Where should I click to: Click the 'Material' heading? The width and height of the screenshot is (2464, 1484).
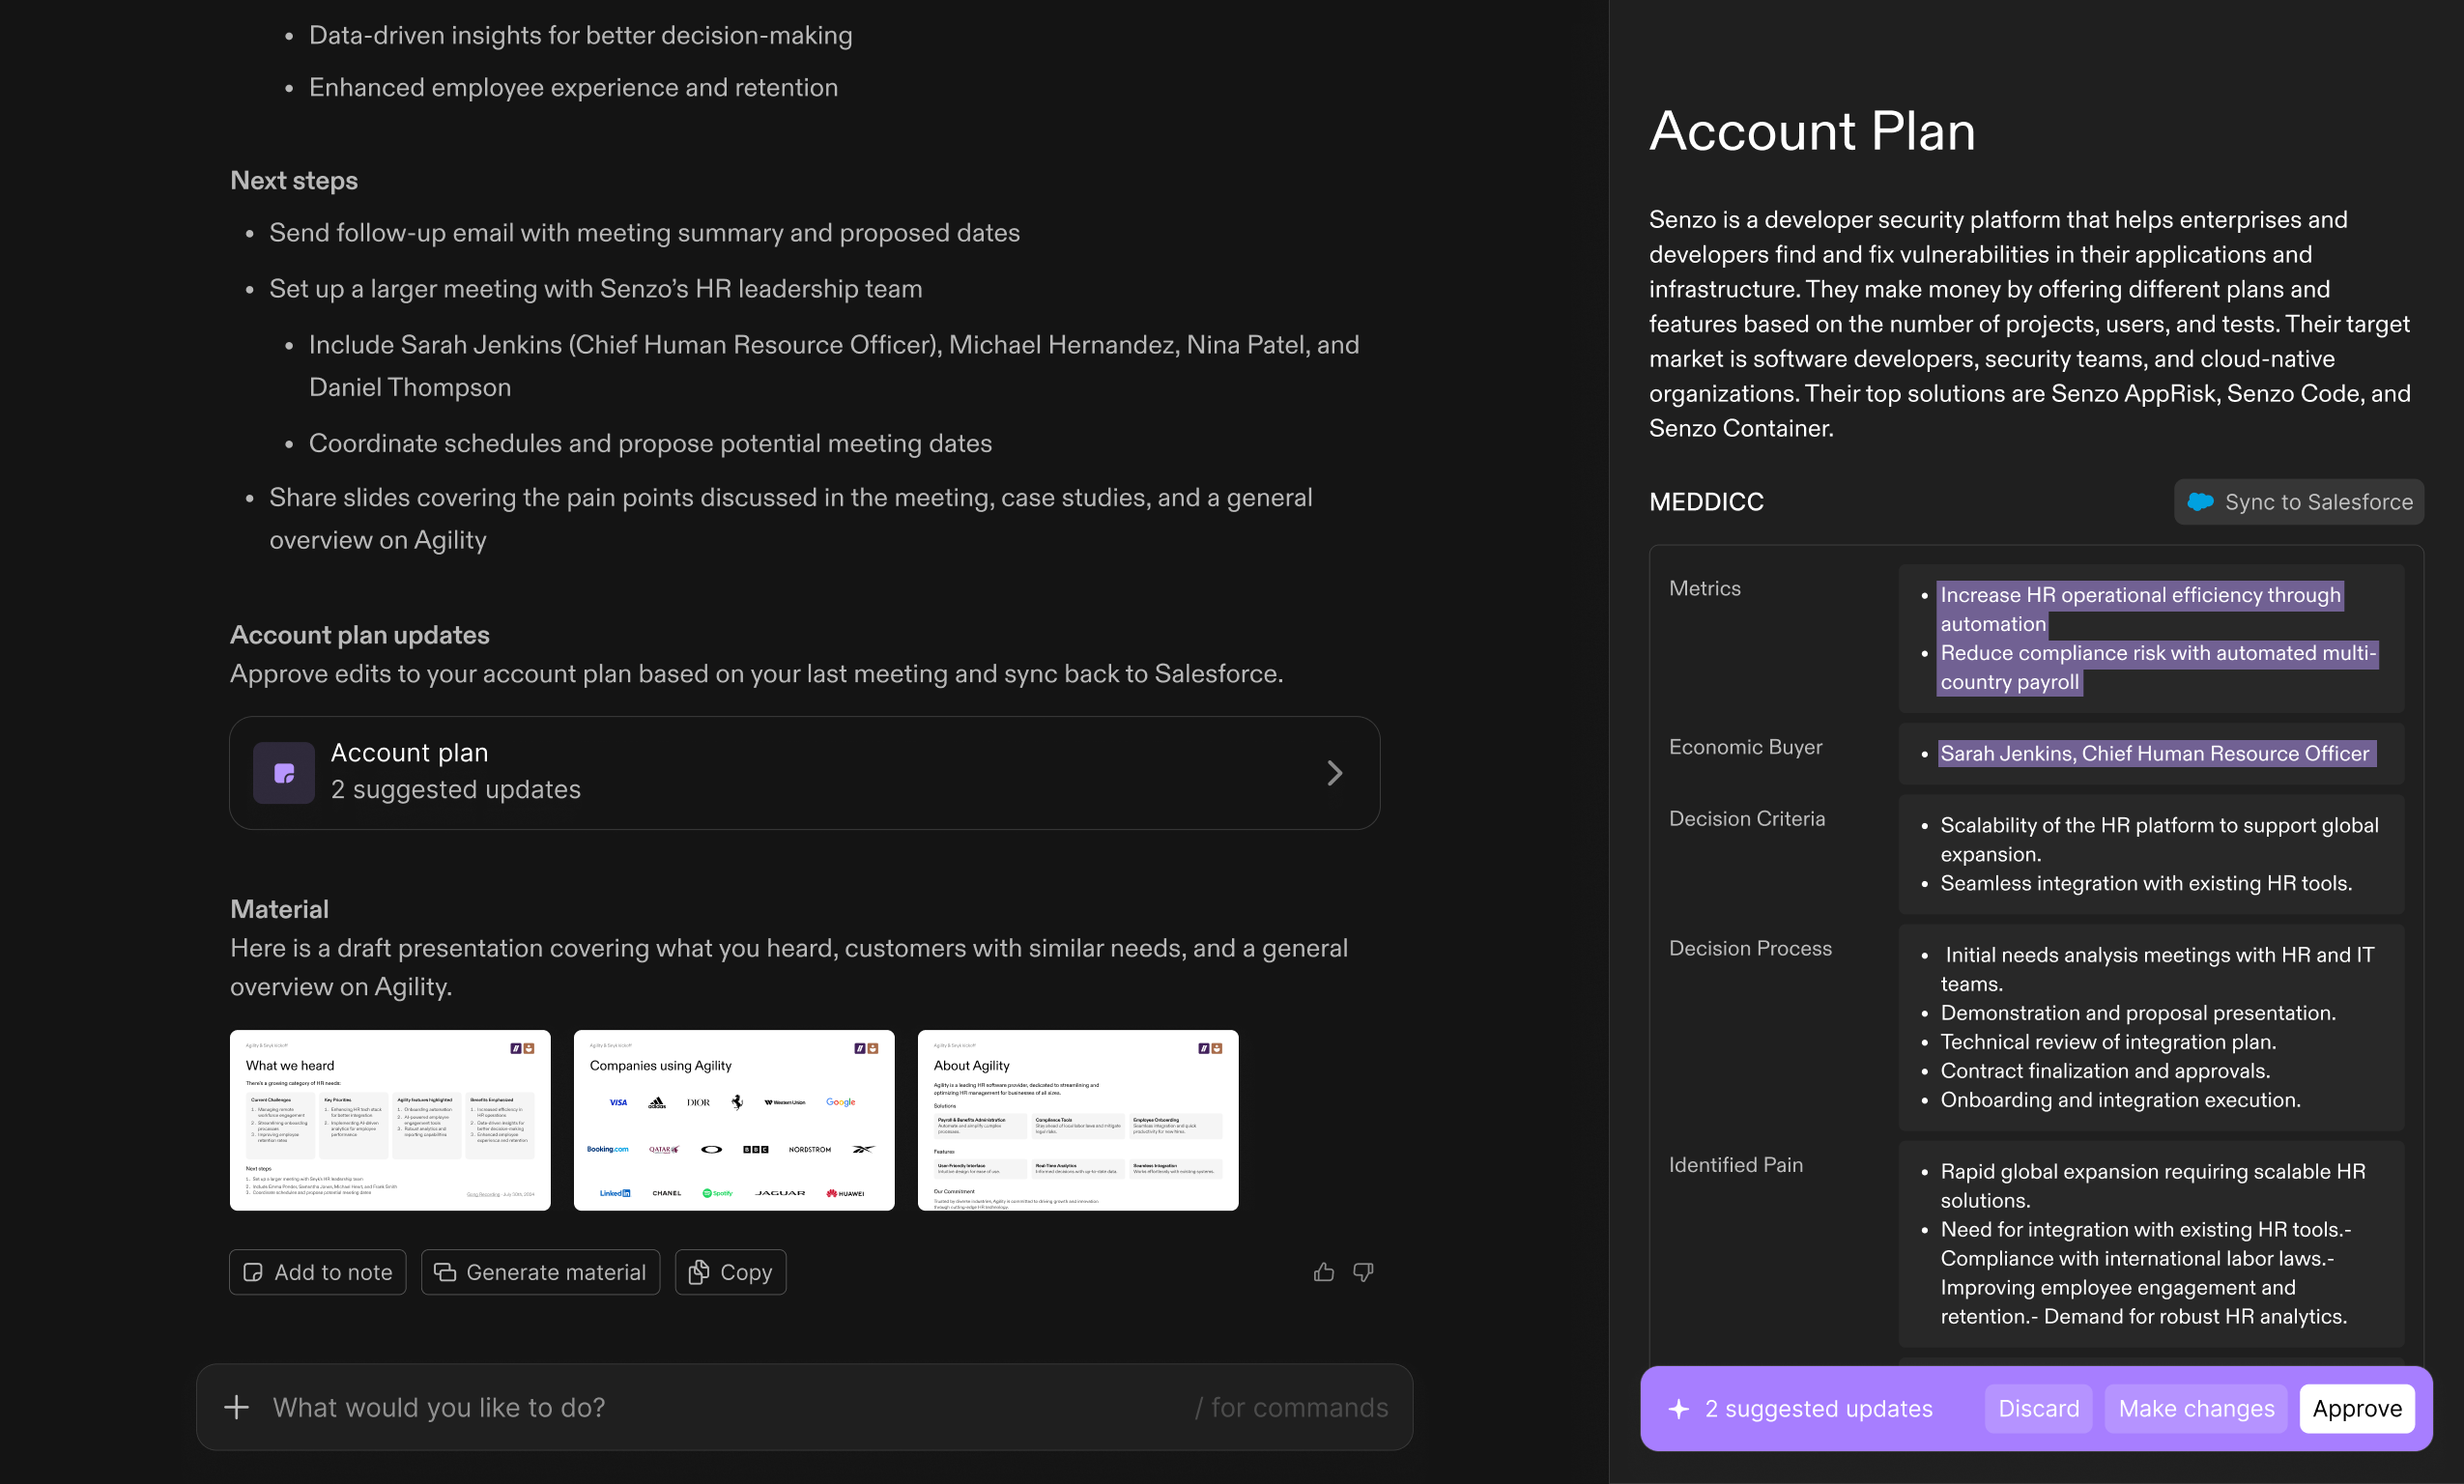(x=279, y=909)
